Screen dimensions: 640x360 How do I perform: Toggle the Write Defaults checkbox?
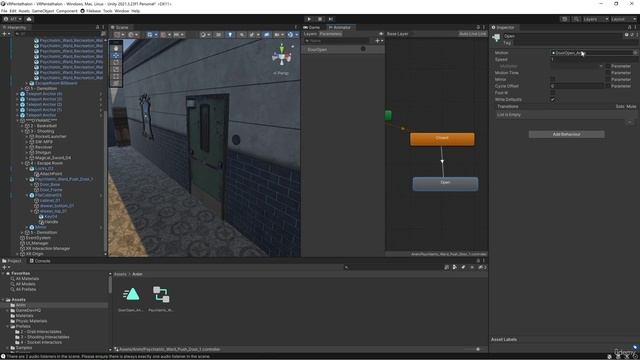pyautogui.click(x=553, y=100)
